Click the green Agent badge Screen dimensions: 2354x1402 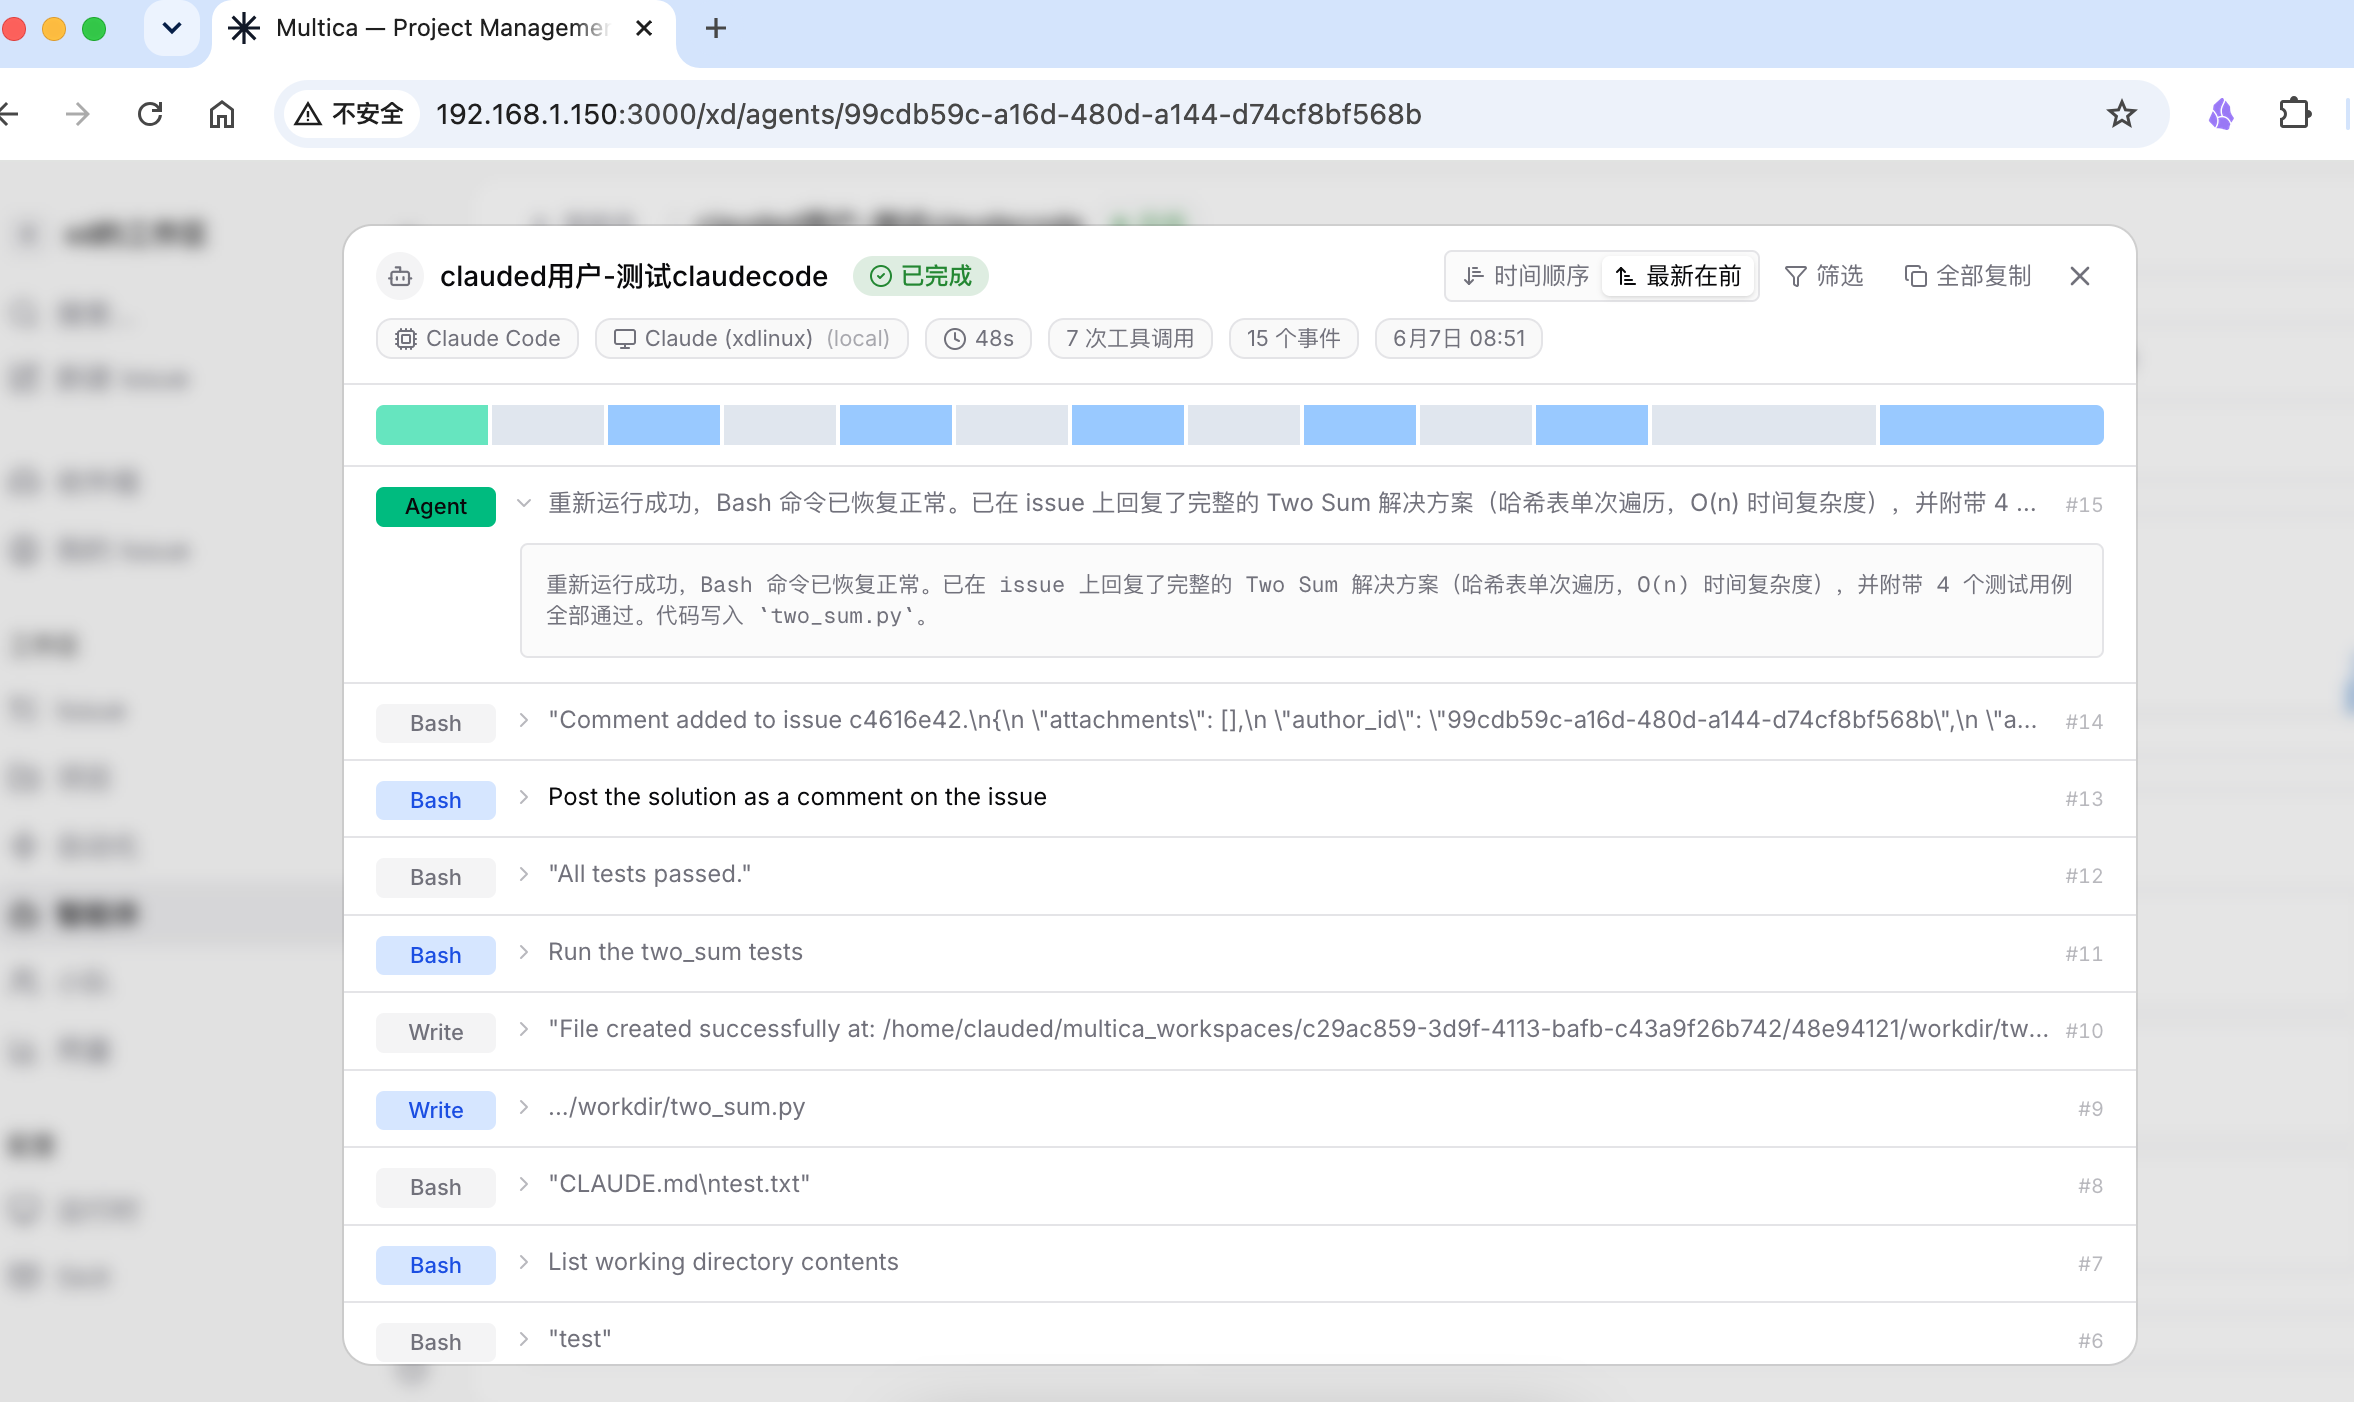[436, 506]
